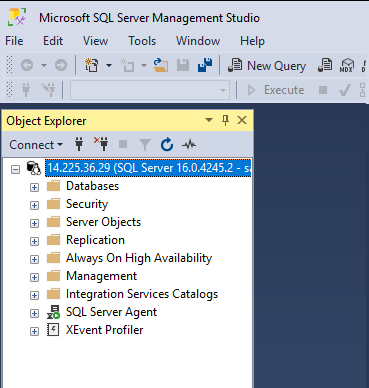The height and width of the screenshot is (388, 369).
Task: Select Always On High Availability tree item
Action: pyautogui.click(x=139, y=258)
